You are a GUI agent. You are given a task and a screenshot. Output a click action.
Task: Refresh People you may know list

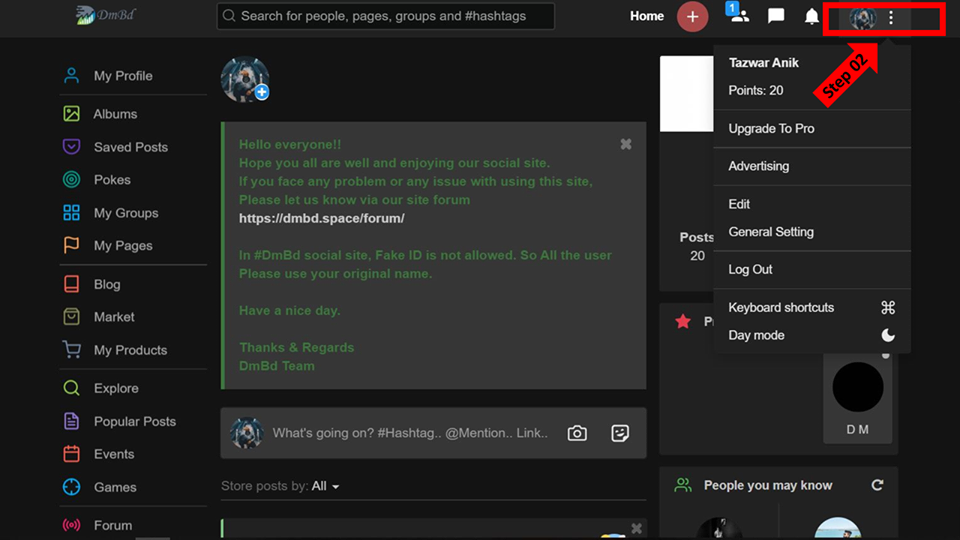click(877, 485)
